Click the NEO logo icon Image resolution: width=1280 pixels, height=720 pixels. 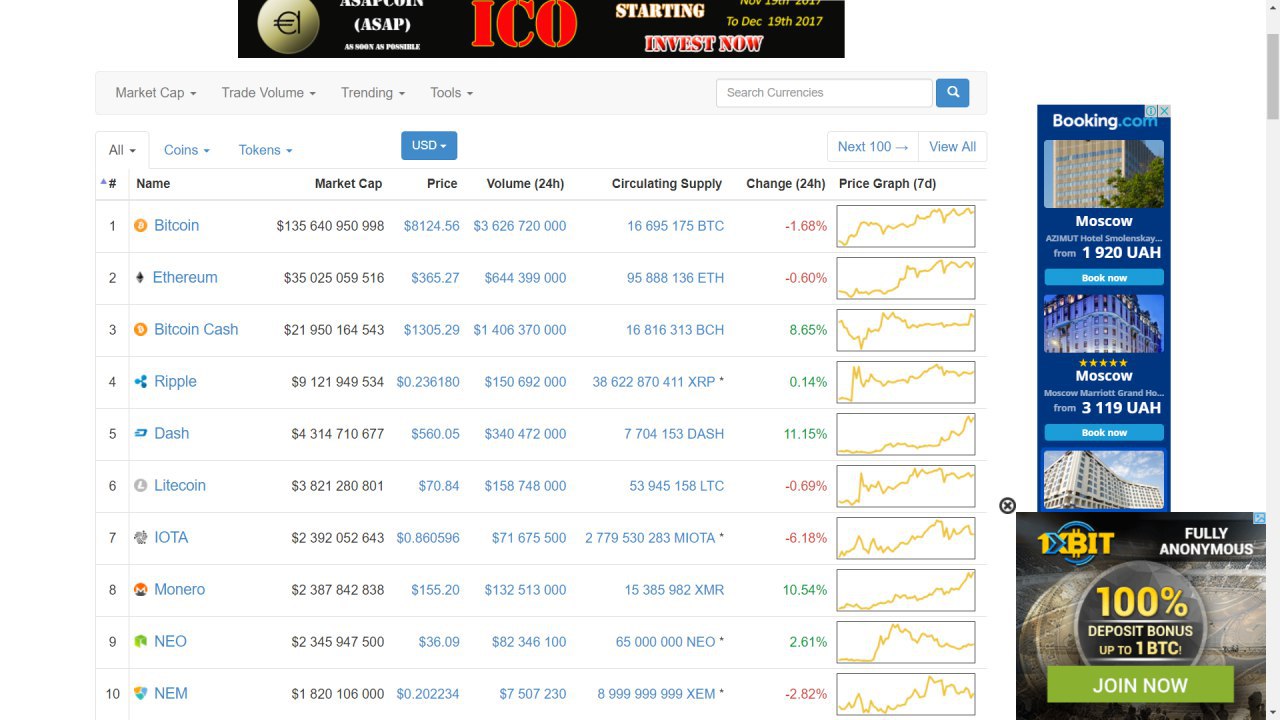point(140,642)
